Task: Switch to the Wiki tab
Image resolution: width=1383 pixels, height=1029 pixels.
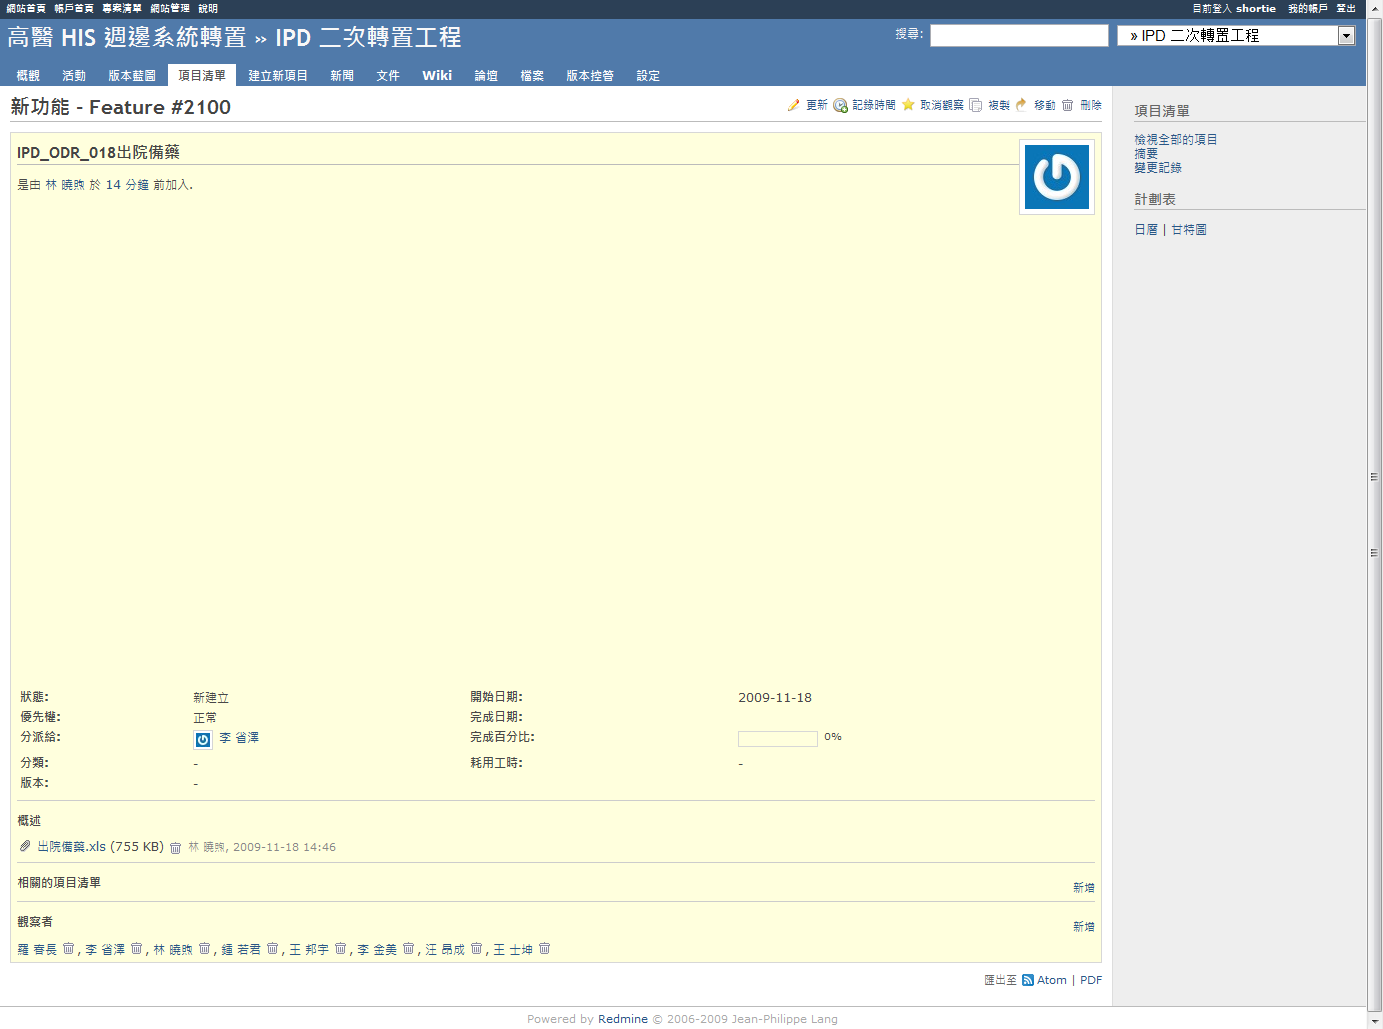Action: coord(437,76)
